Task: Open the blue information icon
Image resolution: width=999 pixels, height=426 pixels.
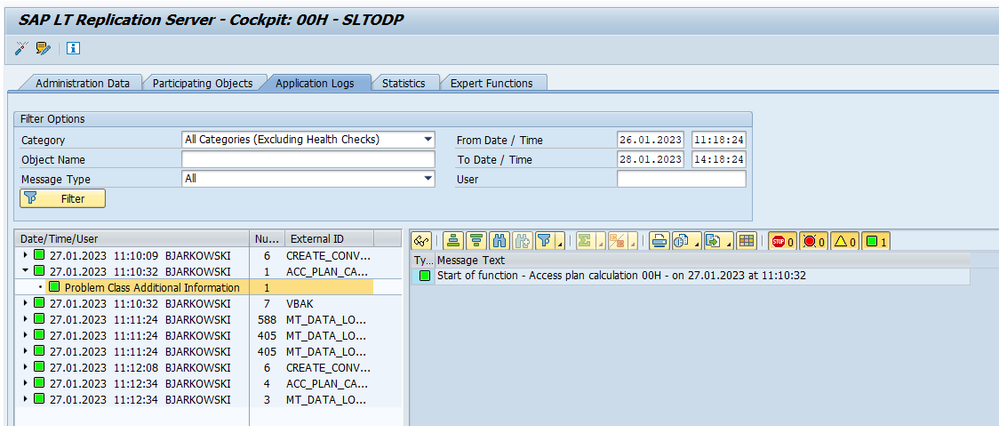Action: [x=74, y=48]
